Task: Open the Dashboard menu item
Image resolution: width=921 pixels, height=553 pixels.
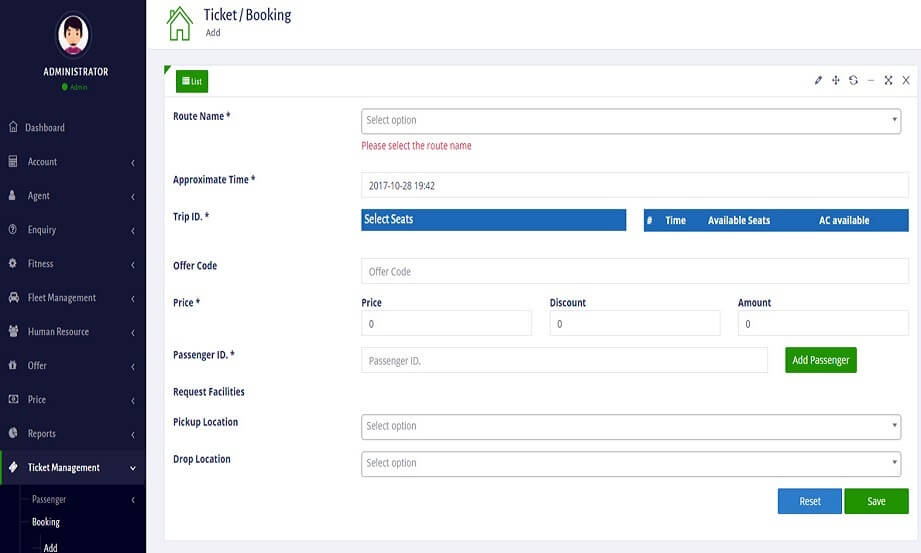Action: click(x=44, y=128)
